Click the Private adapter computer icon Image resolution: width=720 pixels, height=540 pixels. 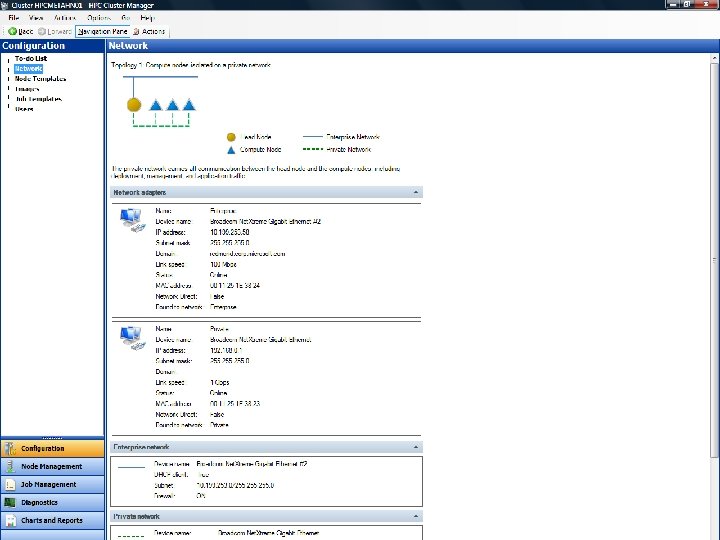(x=132, y=338)
